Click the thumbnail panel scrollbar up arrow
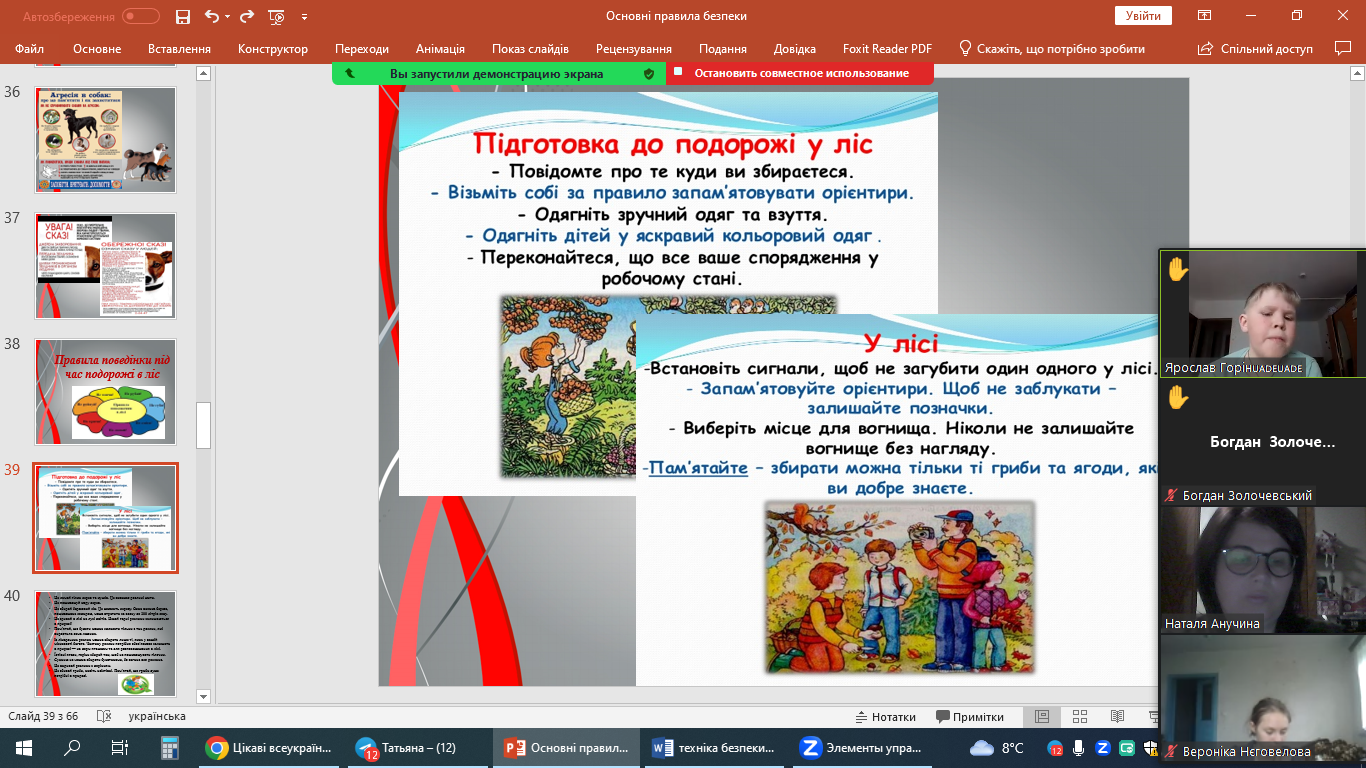This screenshot has width=1366, height=768. 203,73
